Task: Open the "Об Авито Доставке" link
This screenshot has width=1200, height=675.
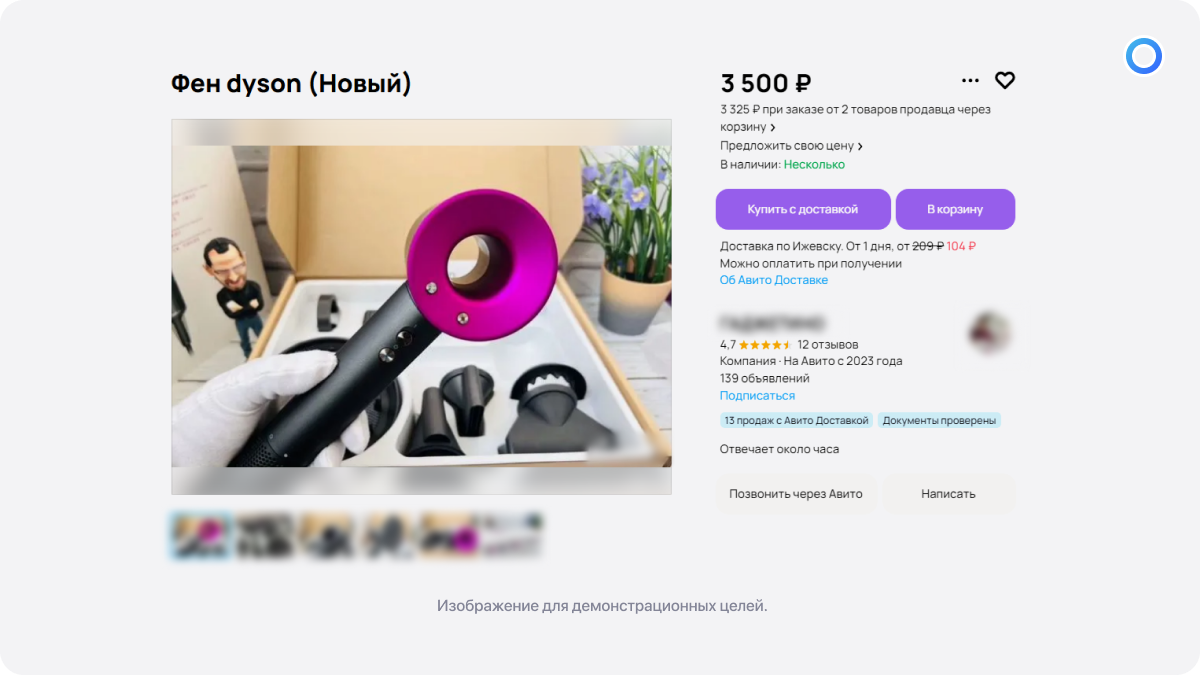Action: point(774,280)
